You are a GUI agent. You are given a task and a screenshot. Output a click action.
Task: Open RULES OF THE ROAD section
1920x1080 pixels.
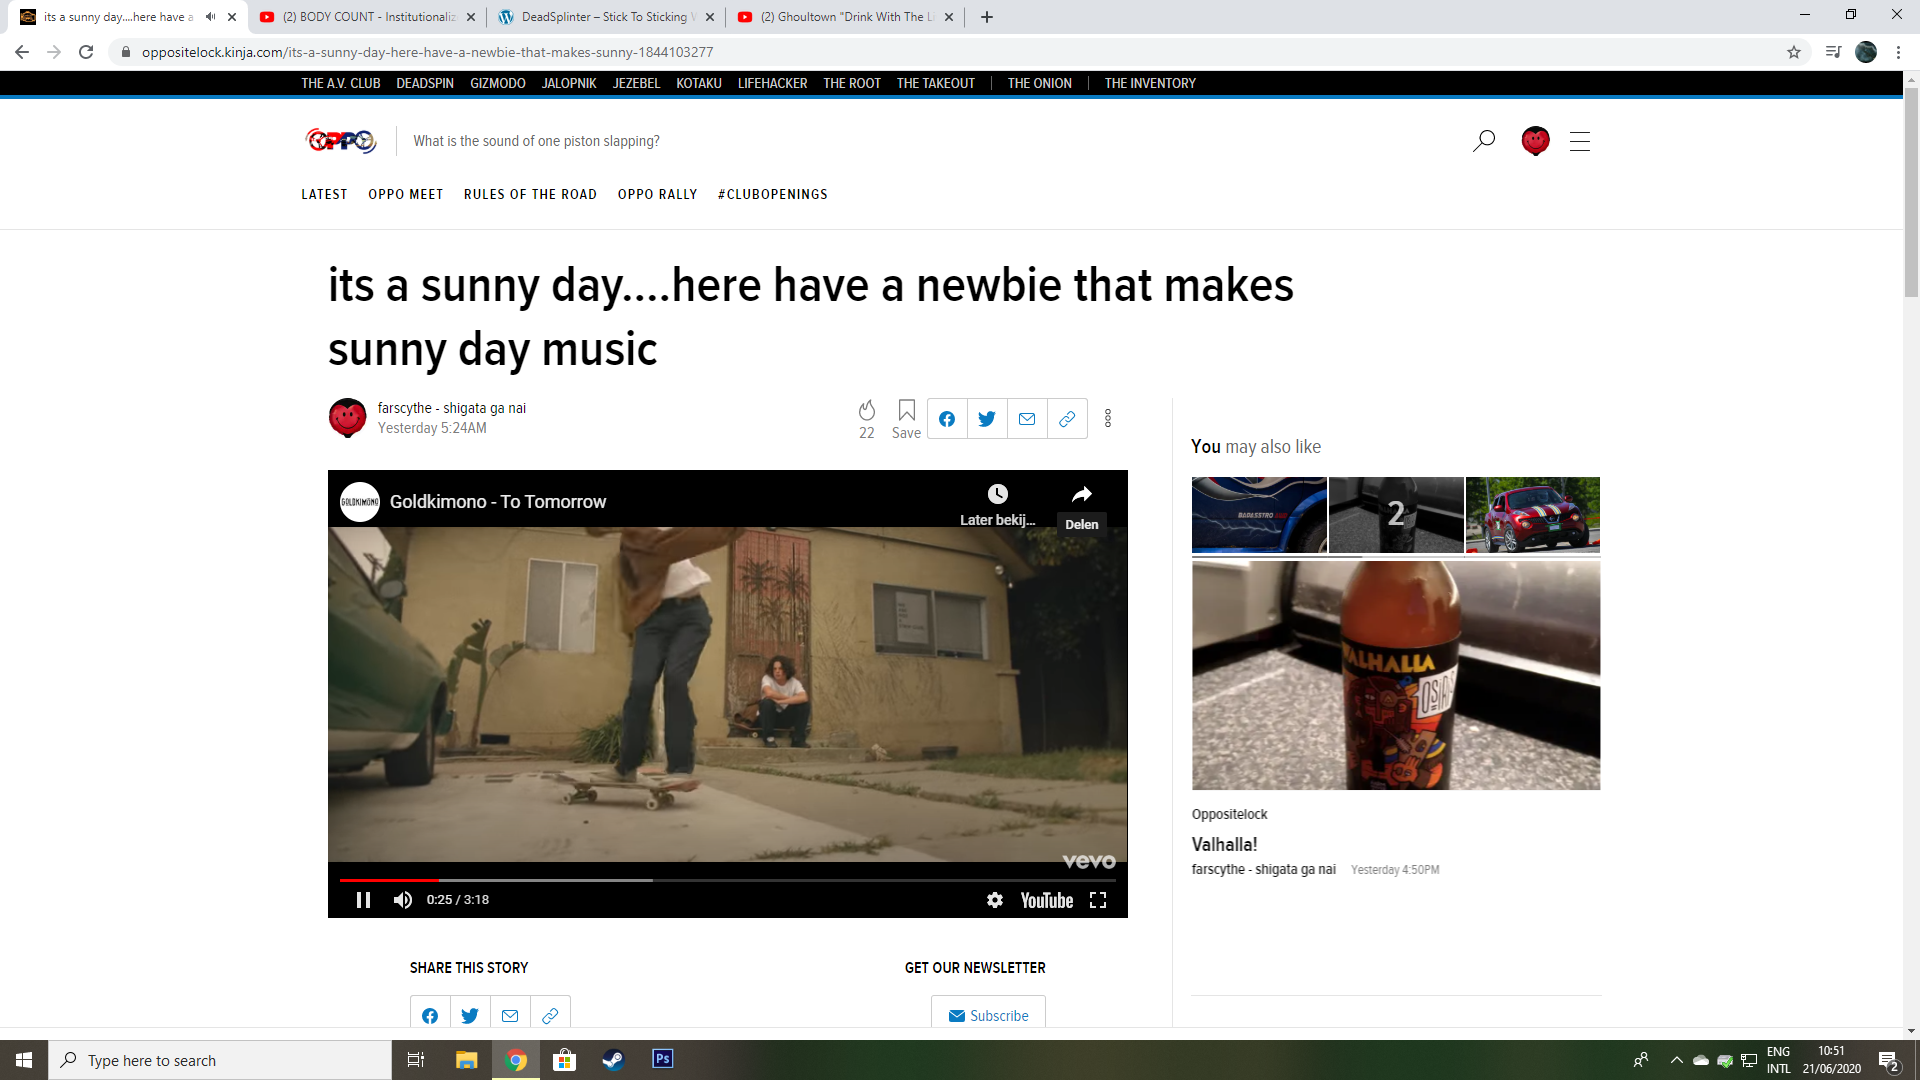(530, 194)
